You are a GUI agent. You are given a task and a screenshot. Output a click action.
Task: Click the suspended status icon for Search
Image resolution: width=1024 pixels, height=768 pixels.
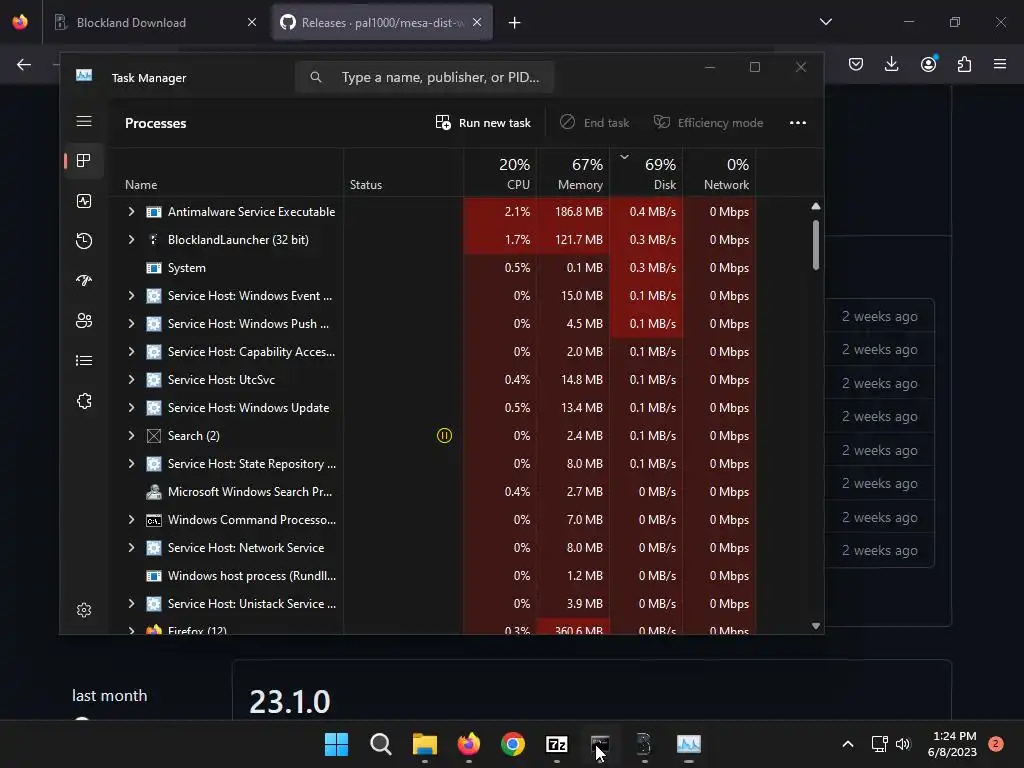point(444,436)
